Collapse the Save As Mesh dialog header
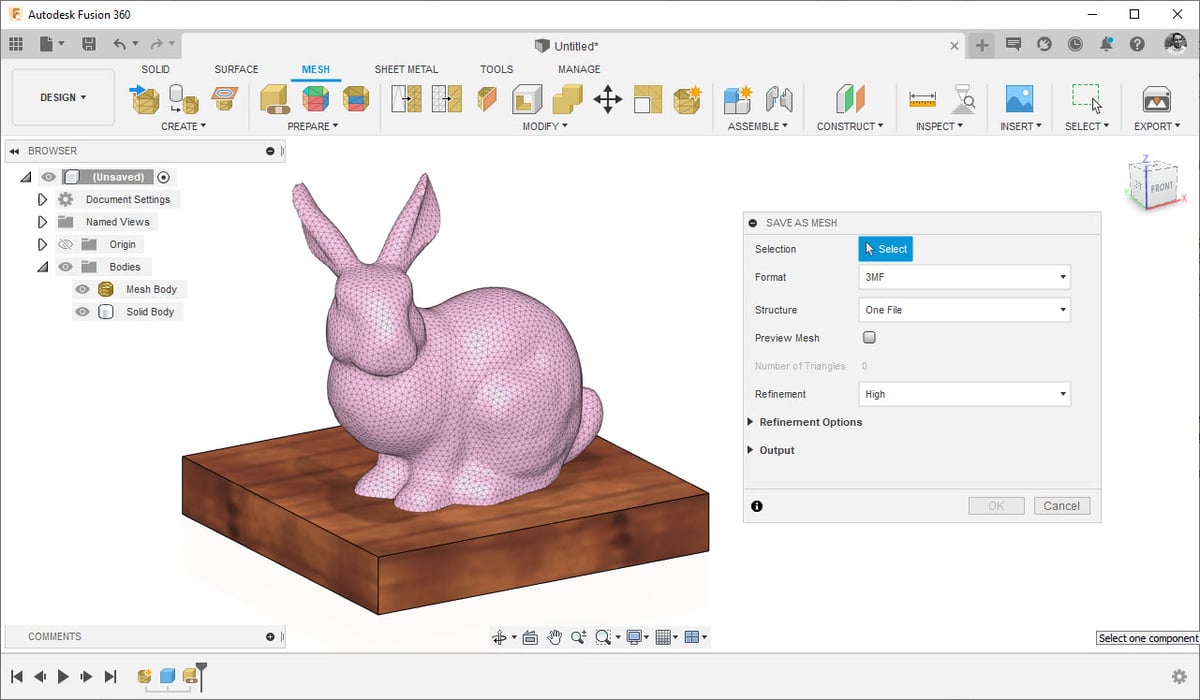Viewport: 1200px width, 700px height. pos(753,223)
